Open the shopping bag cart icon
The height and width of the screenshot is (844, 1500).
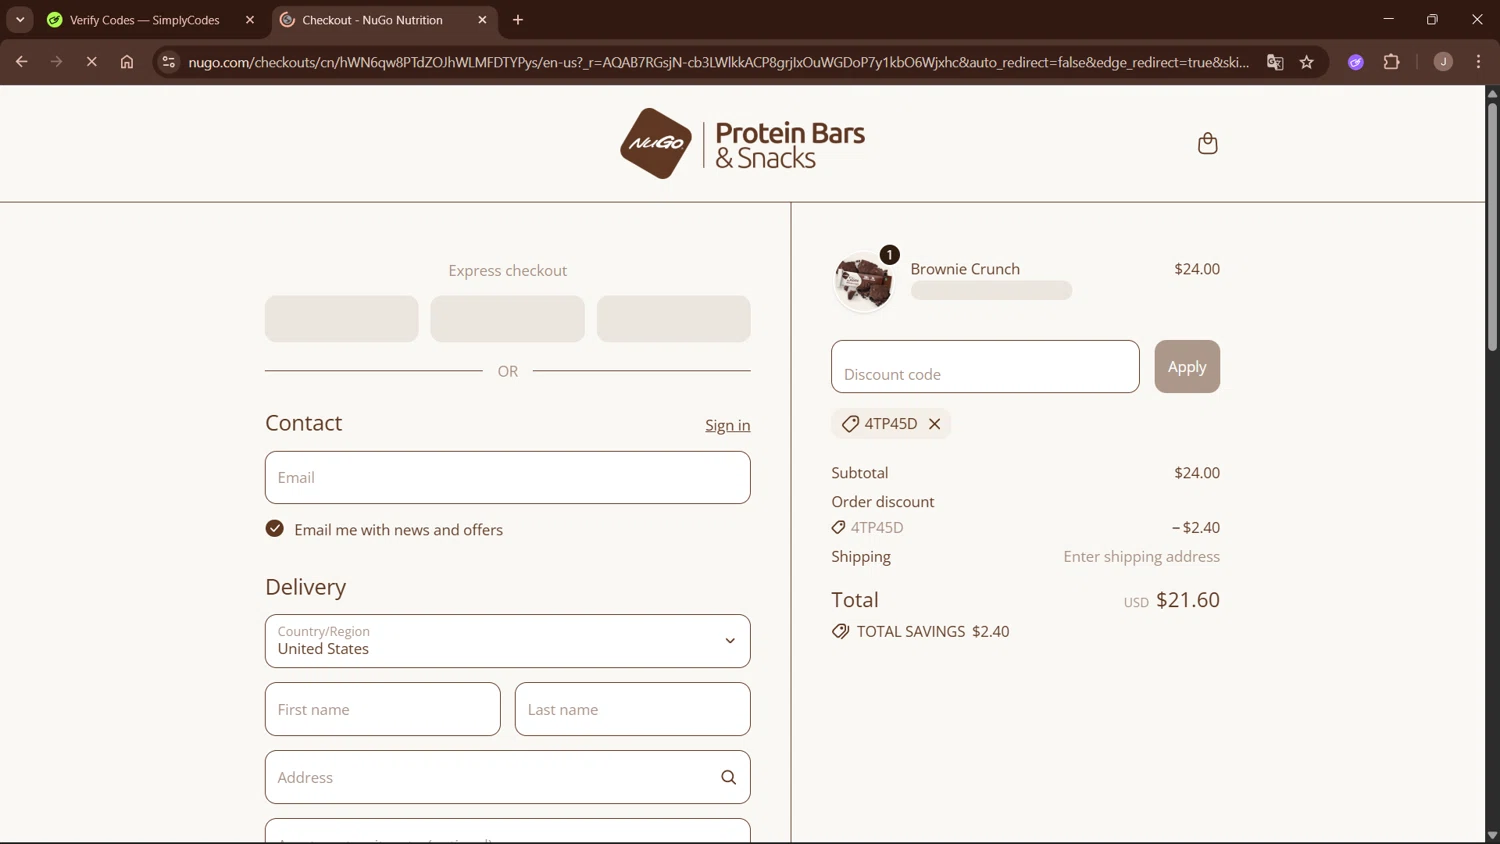click(x=1207, y=143)
